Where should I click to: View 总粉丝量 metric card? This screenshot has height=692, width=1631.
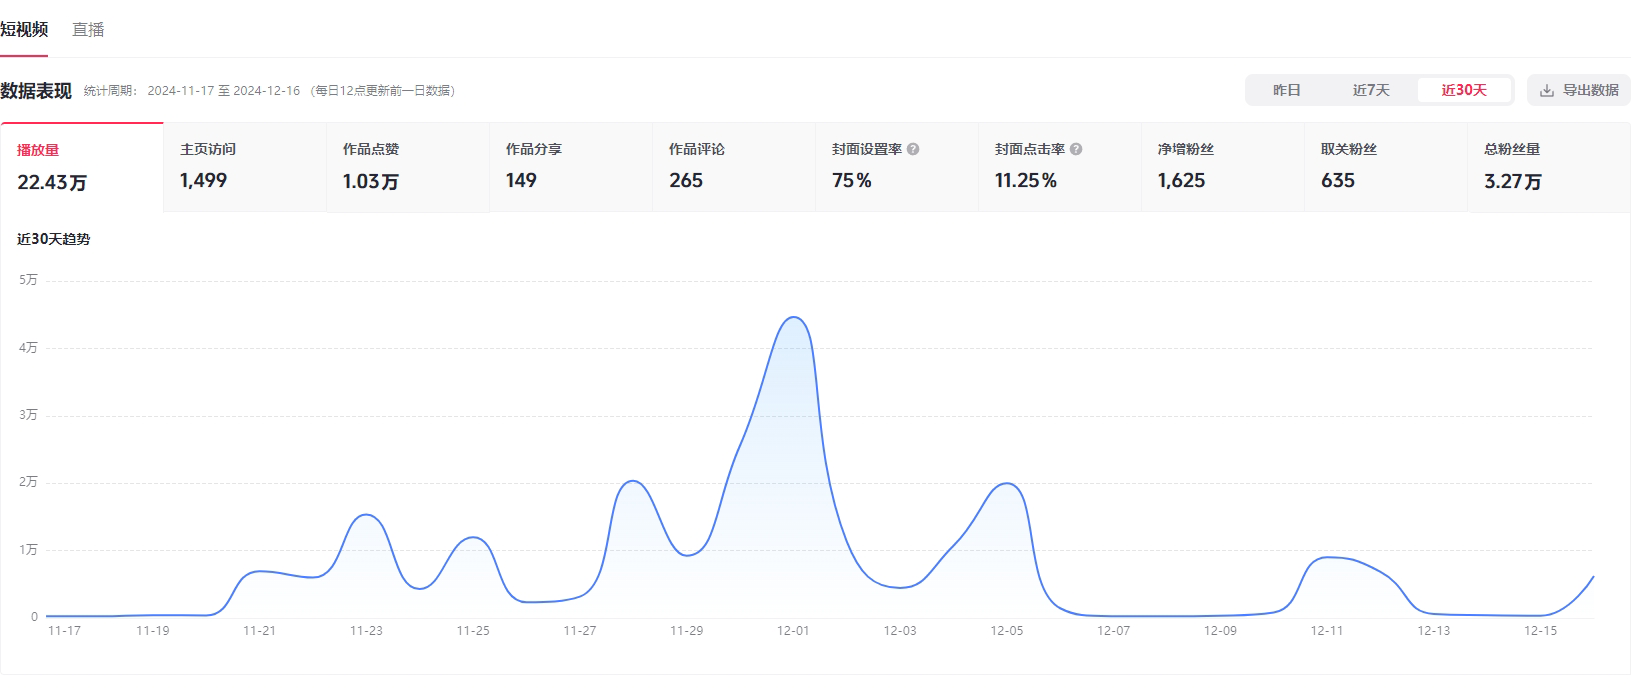tap(1548, 166)
